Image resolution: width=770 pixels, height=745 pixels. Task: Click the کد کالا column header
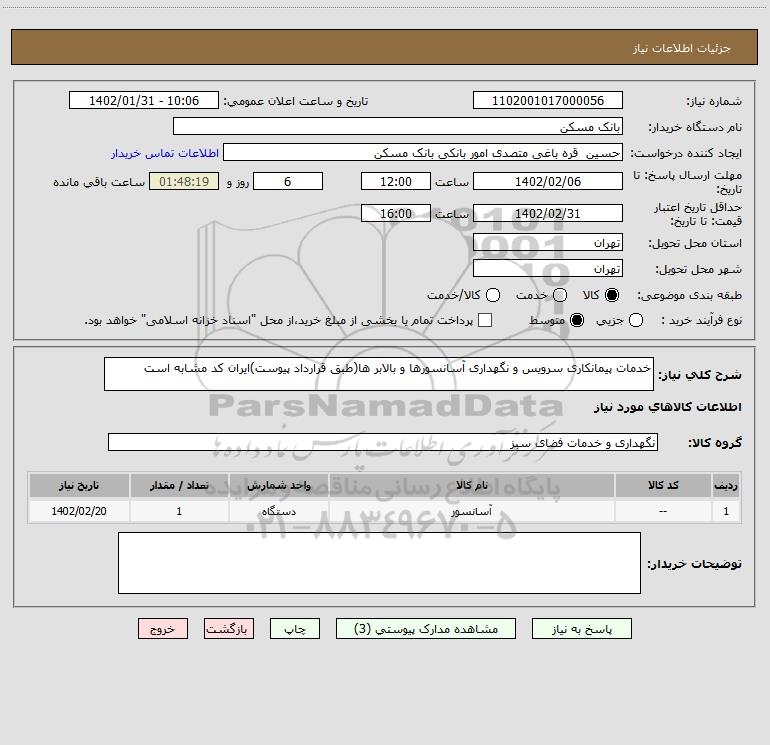[x=663, y=485]
